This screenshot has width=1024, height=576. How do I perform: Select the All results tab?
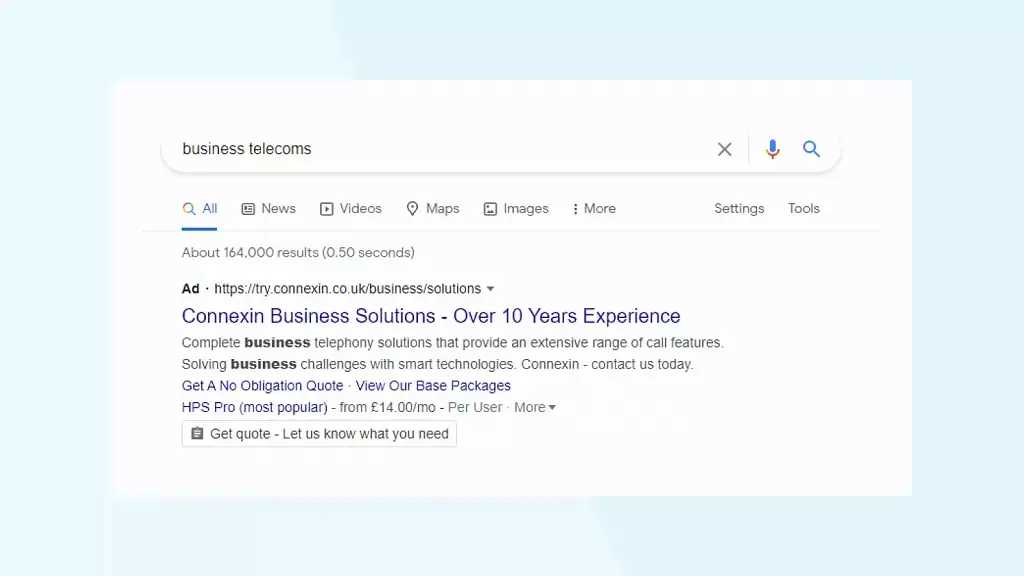(x=200, y=208)
